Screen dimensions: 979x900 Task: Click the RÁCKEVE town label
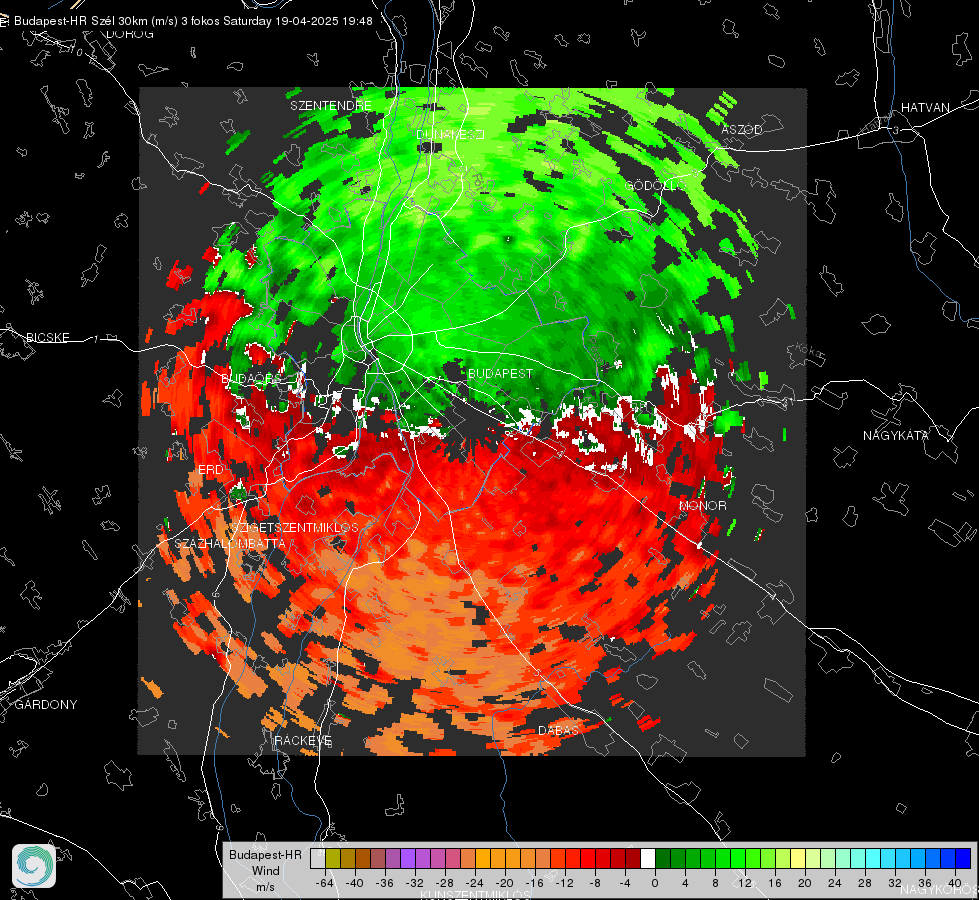pos(303,740)
